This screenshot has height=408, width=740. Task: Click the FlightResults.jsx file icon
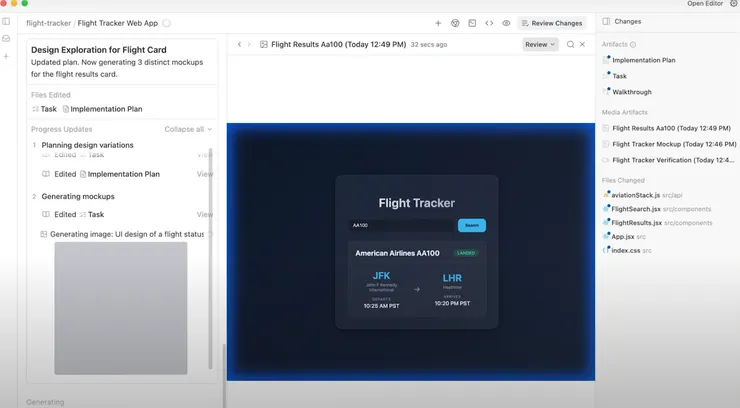606,223
